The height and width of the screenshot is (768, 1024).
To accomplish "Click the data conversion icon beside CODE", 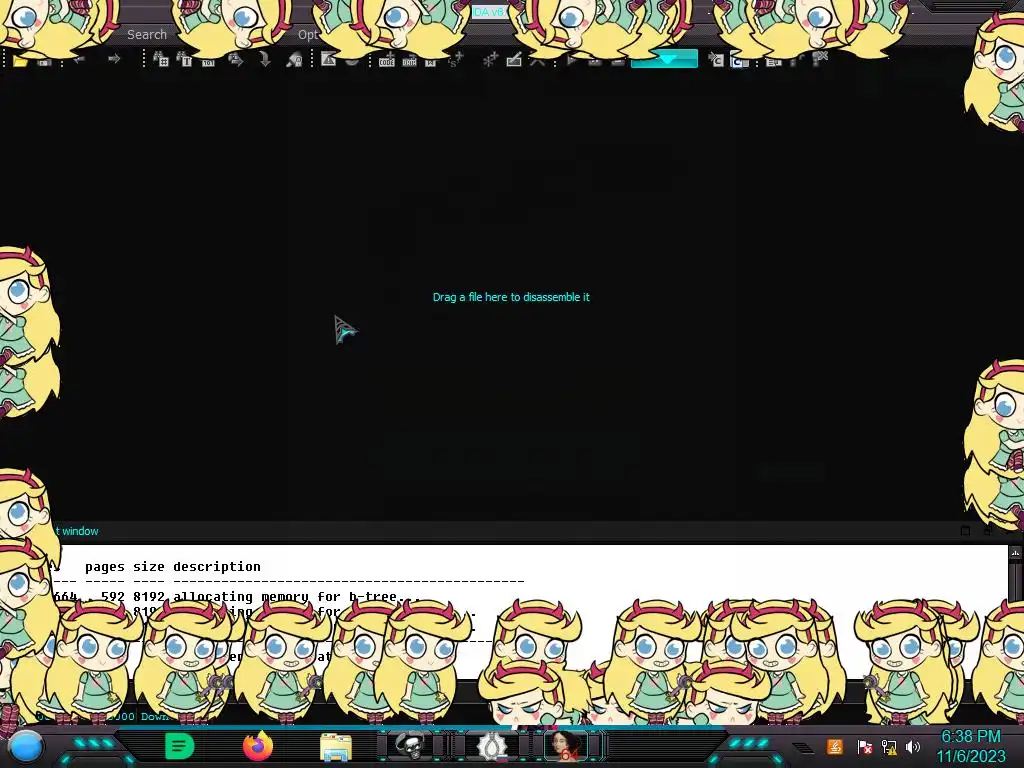I will click(x=409, y=61).
